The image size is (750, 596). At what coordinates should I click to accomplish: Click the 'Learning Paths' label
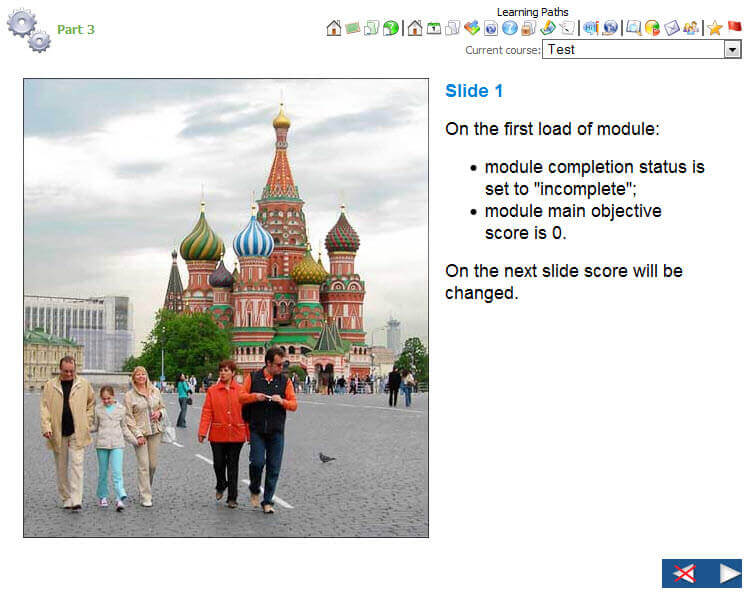532,12
